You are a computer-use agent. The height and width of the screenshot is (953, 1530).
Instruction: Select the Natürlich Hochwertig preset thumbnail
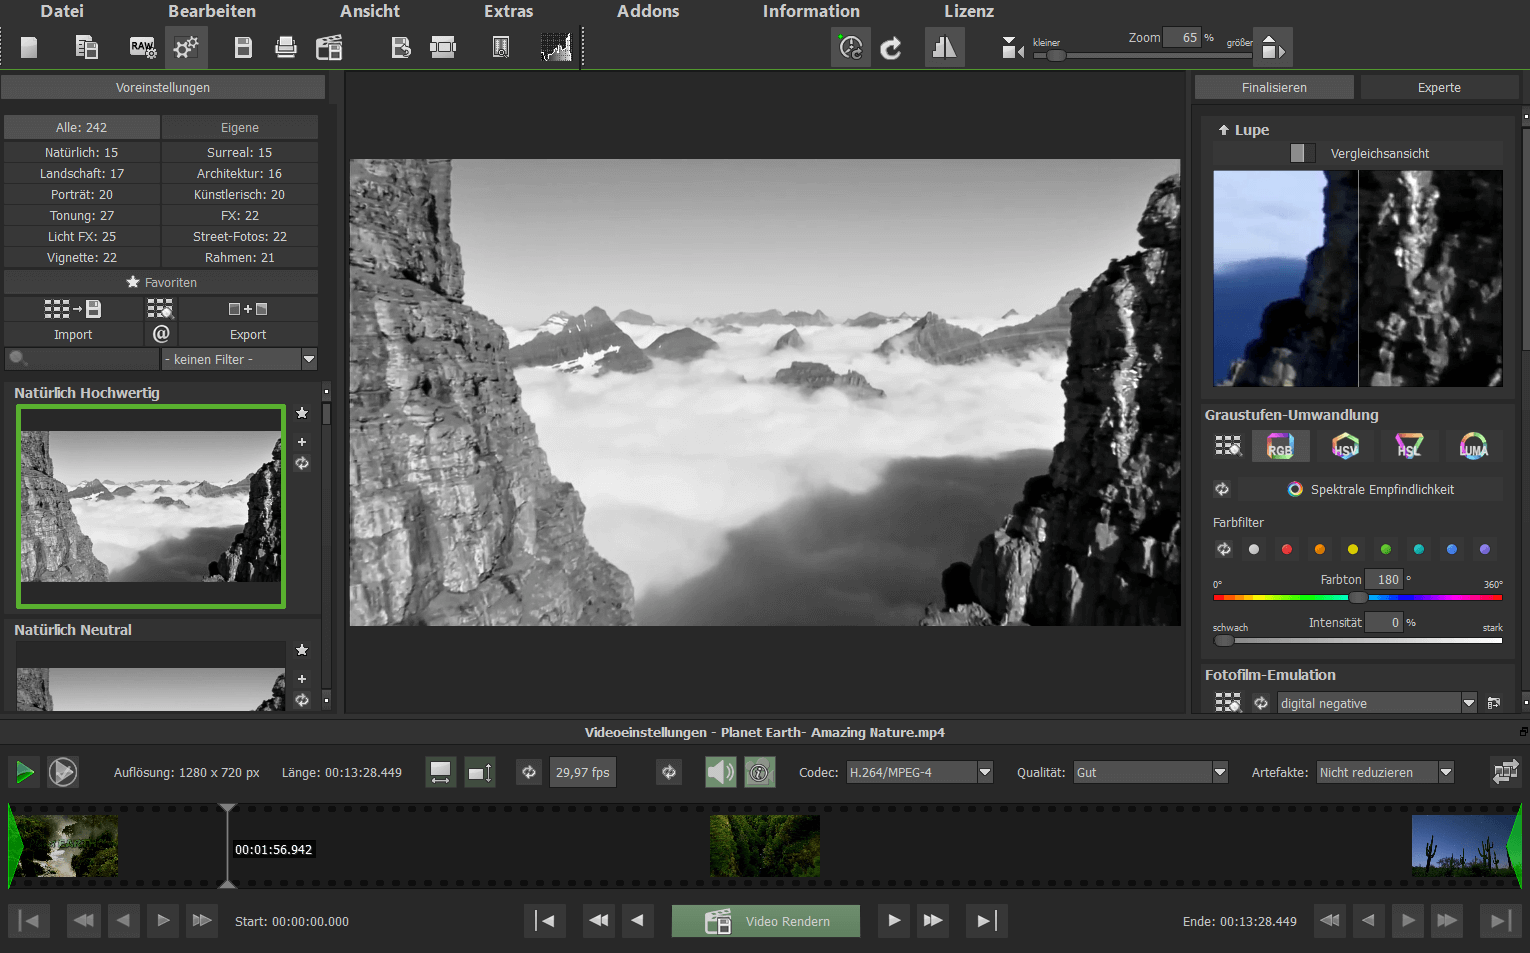pos(151,506)
